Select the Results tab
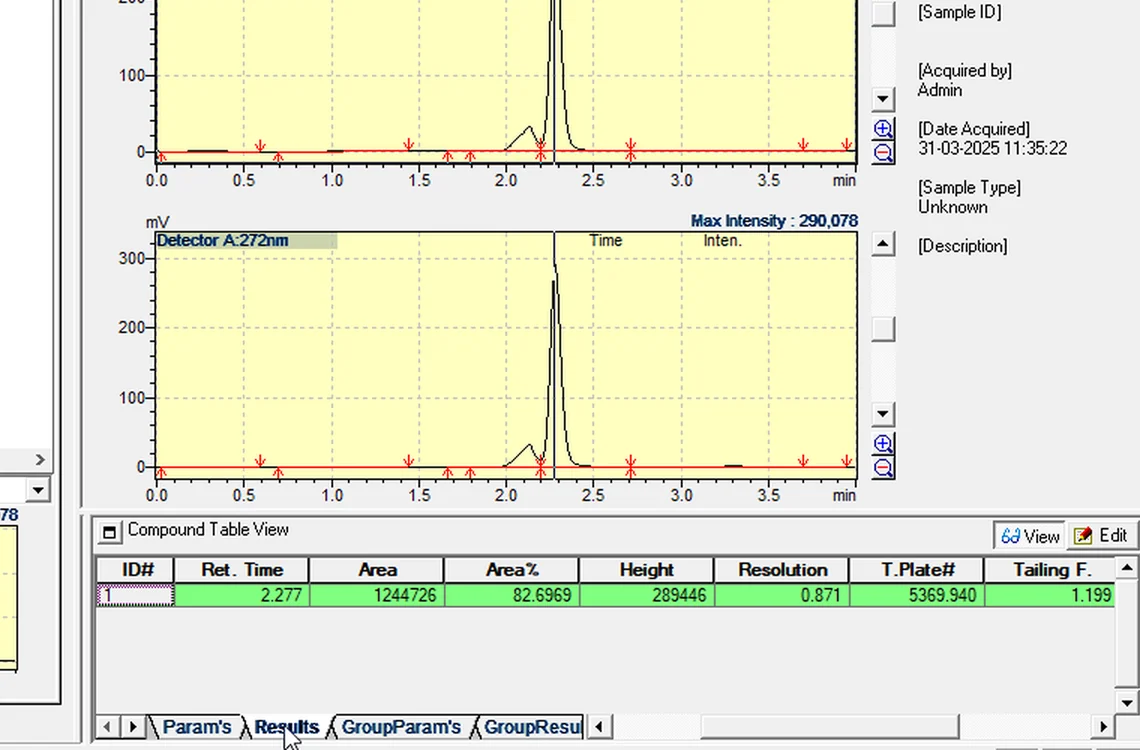This screenshot has height=750, width=1140. [286, 727]
